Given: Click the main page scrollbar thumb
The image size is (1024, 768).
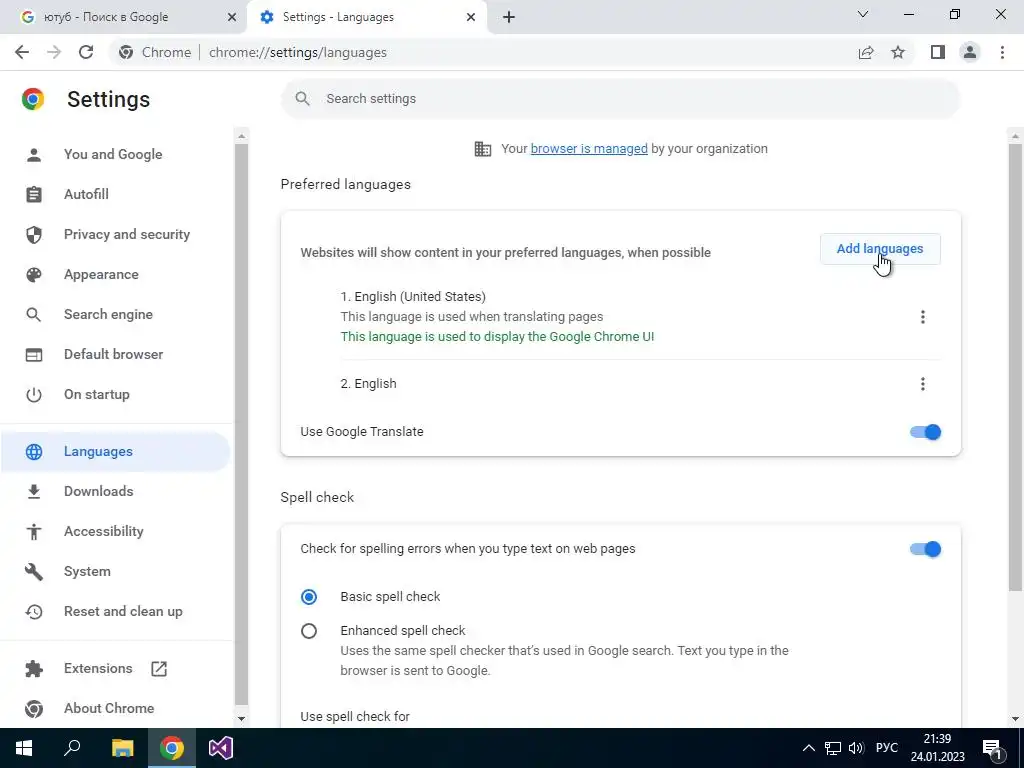Looking at the screenshot, I should point(1015,367).
